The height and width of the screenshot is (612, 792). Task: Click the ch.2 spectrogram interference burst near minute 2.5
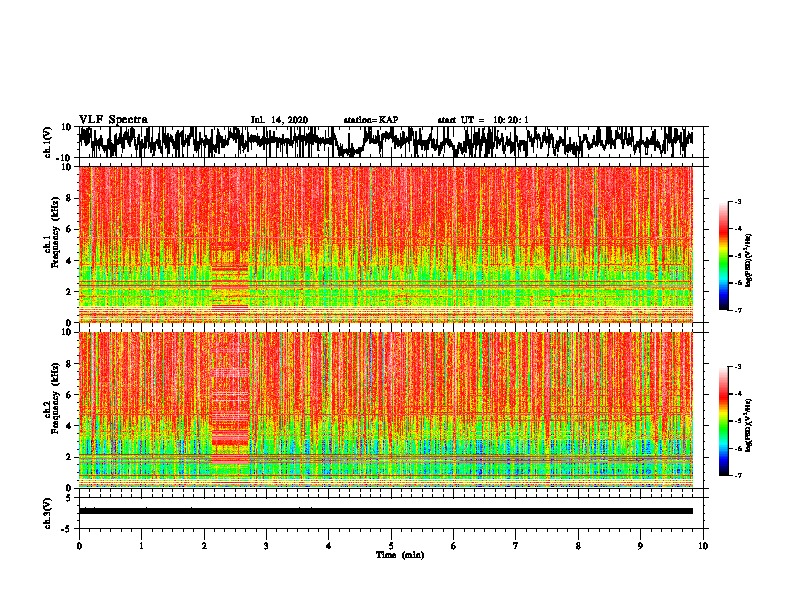pyautogui.click(x=230, y=404)
